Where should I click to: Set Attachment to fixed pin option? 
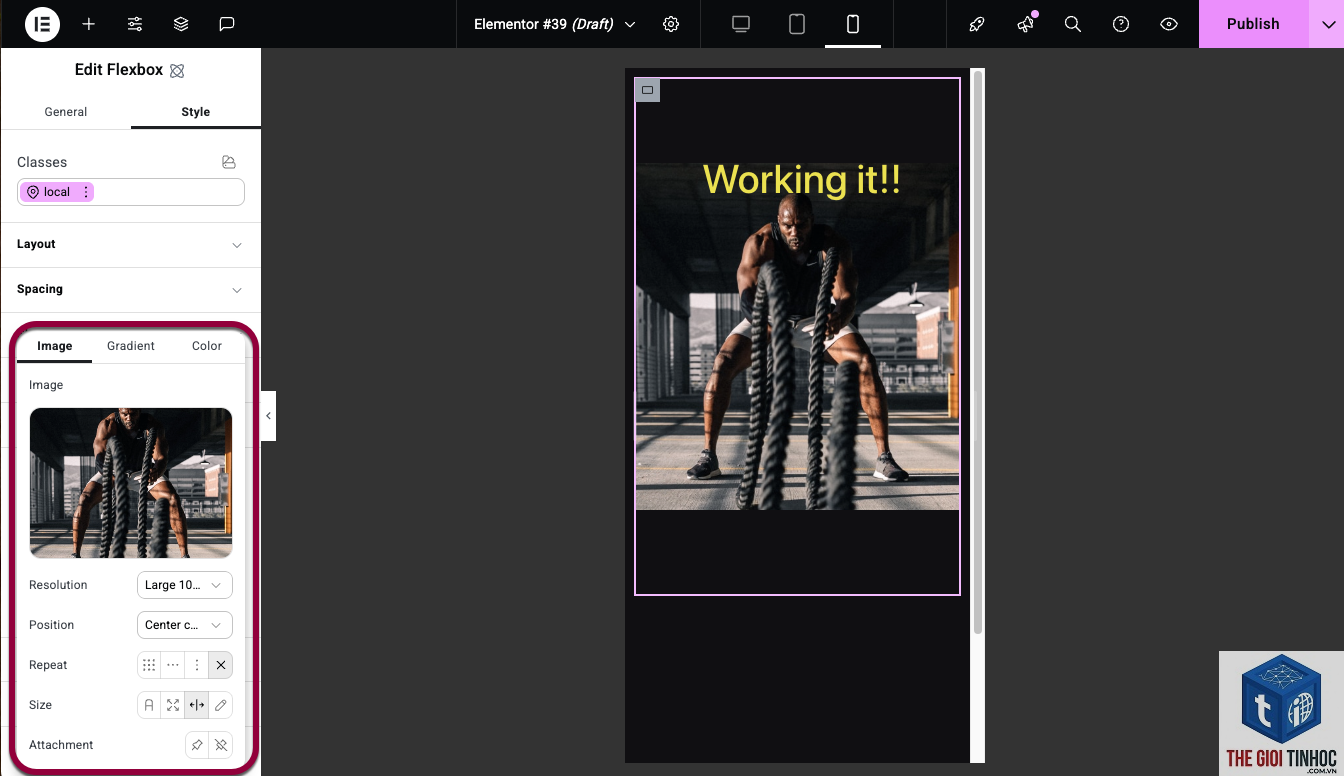point(197,745)
